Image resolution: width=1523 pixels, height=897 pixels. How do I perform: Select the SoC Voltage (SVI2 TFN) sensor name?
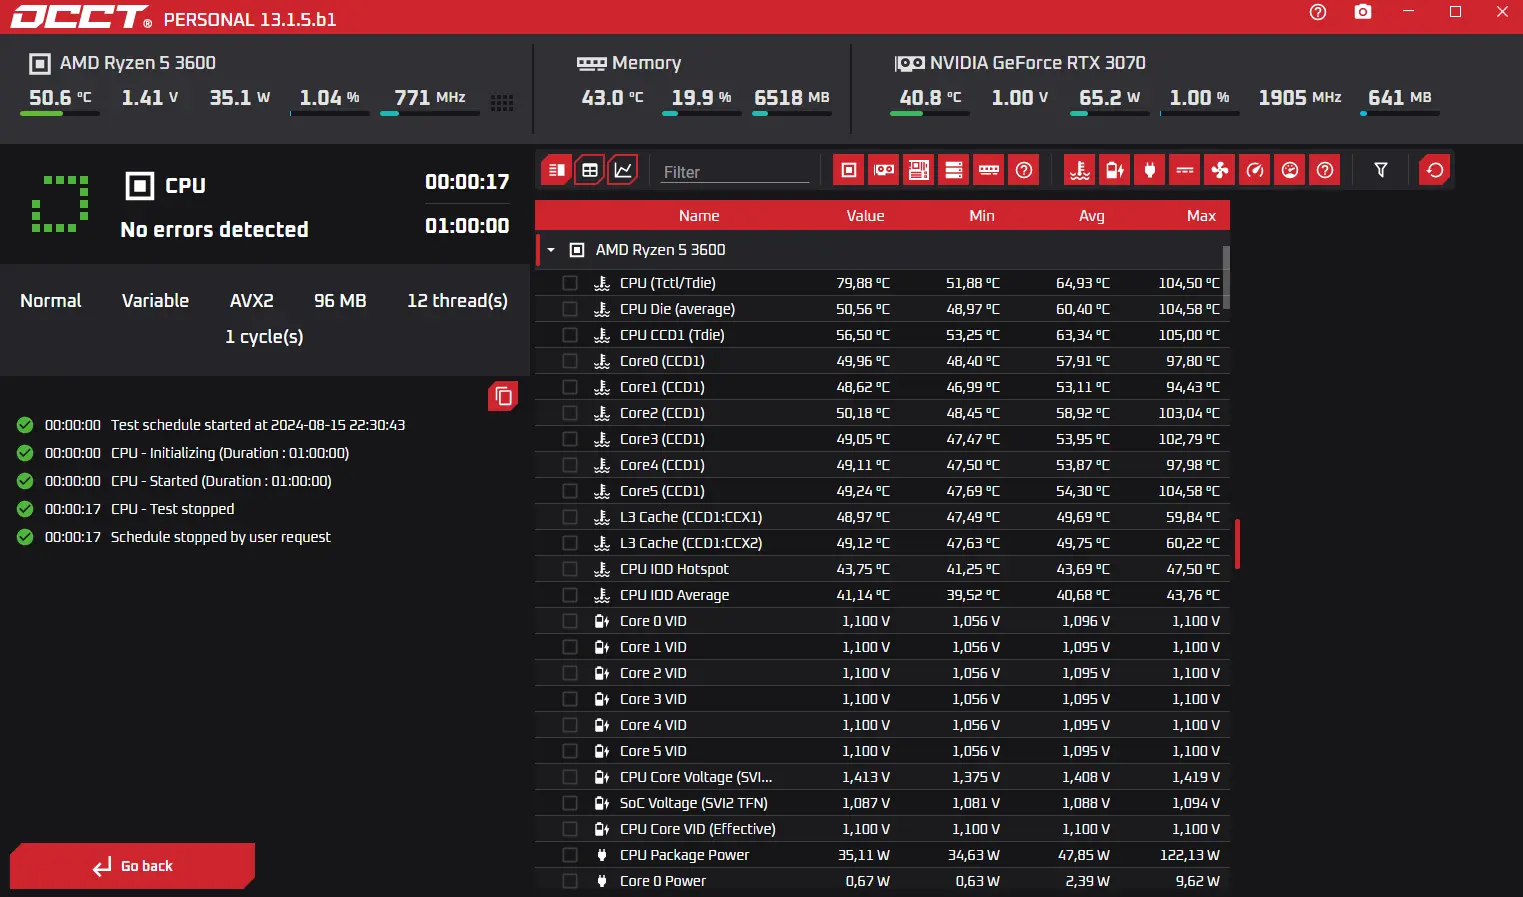coord(694,803)
